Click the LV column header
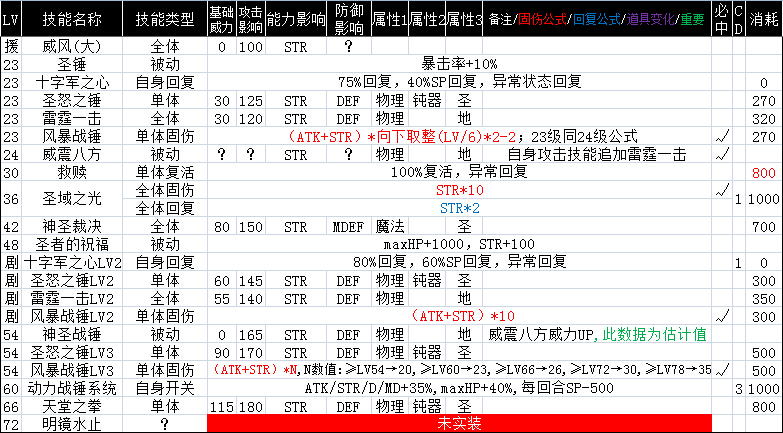 pyautogui.click(x=10, y=19)
